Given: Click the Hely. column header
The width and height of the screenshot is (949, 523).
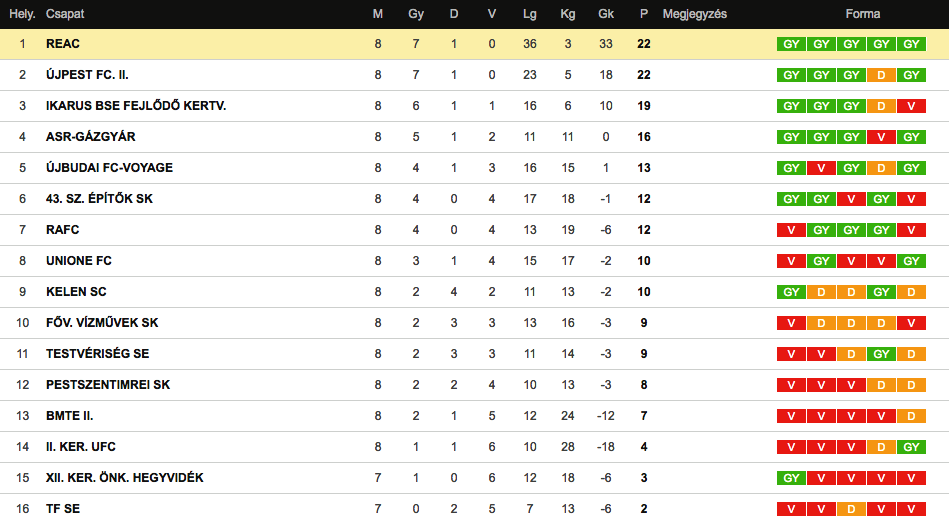Looking at the screenshot, I should (x=22, y=14).
